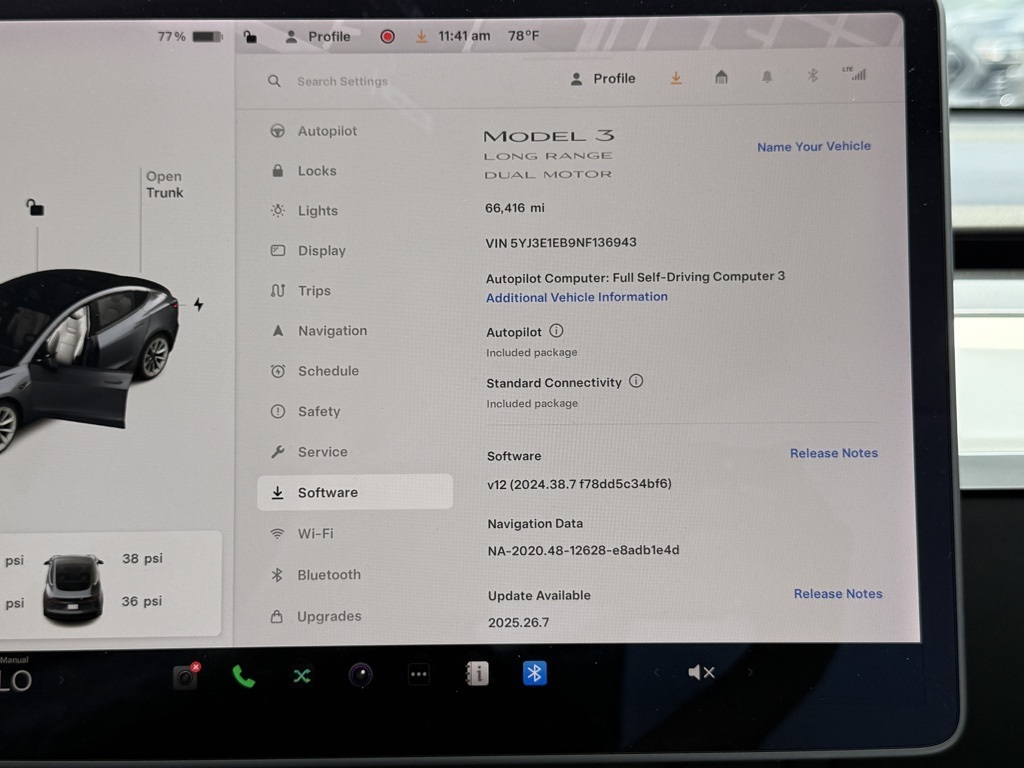Tap the 2025.26.7 update version text
This screenshot has width=1024, height=768.
click(519, 622)
